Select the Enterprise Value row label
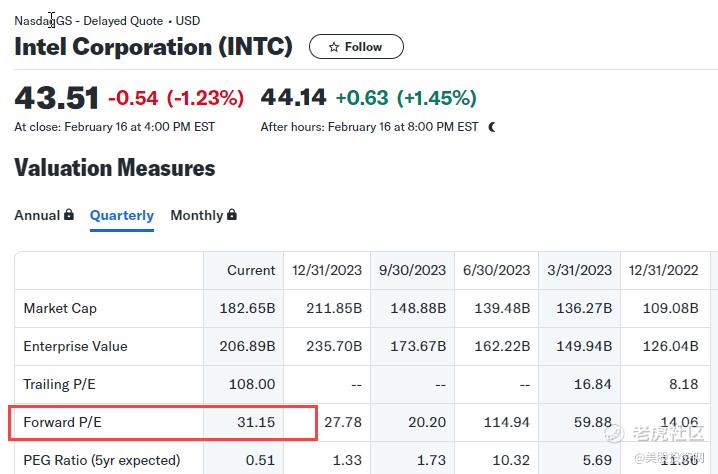Screen dimensions: 718x474 point(76,346)
